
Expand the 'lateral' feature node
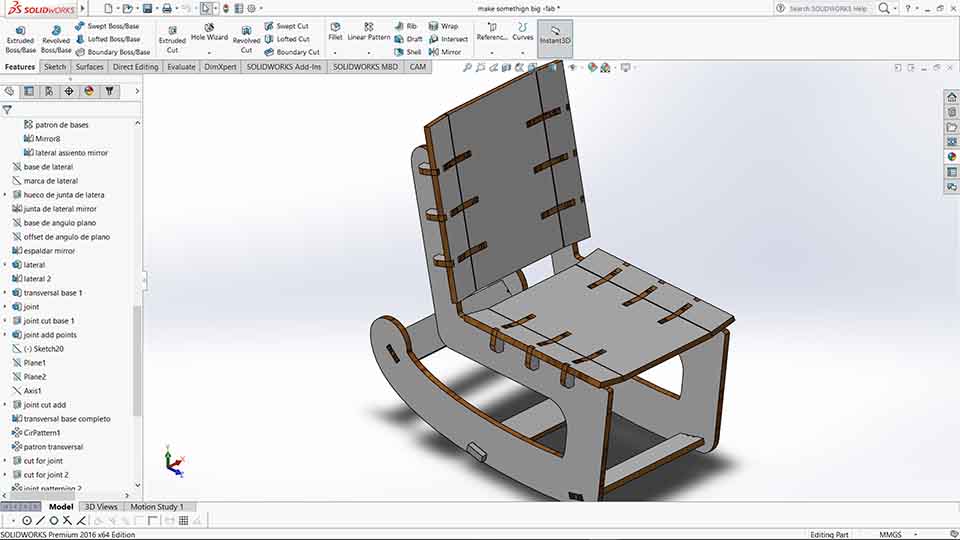tap(6, 265)
